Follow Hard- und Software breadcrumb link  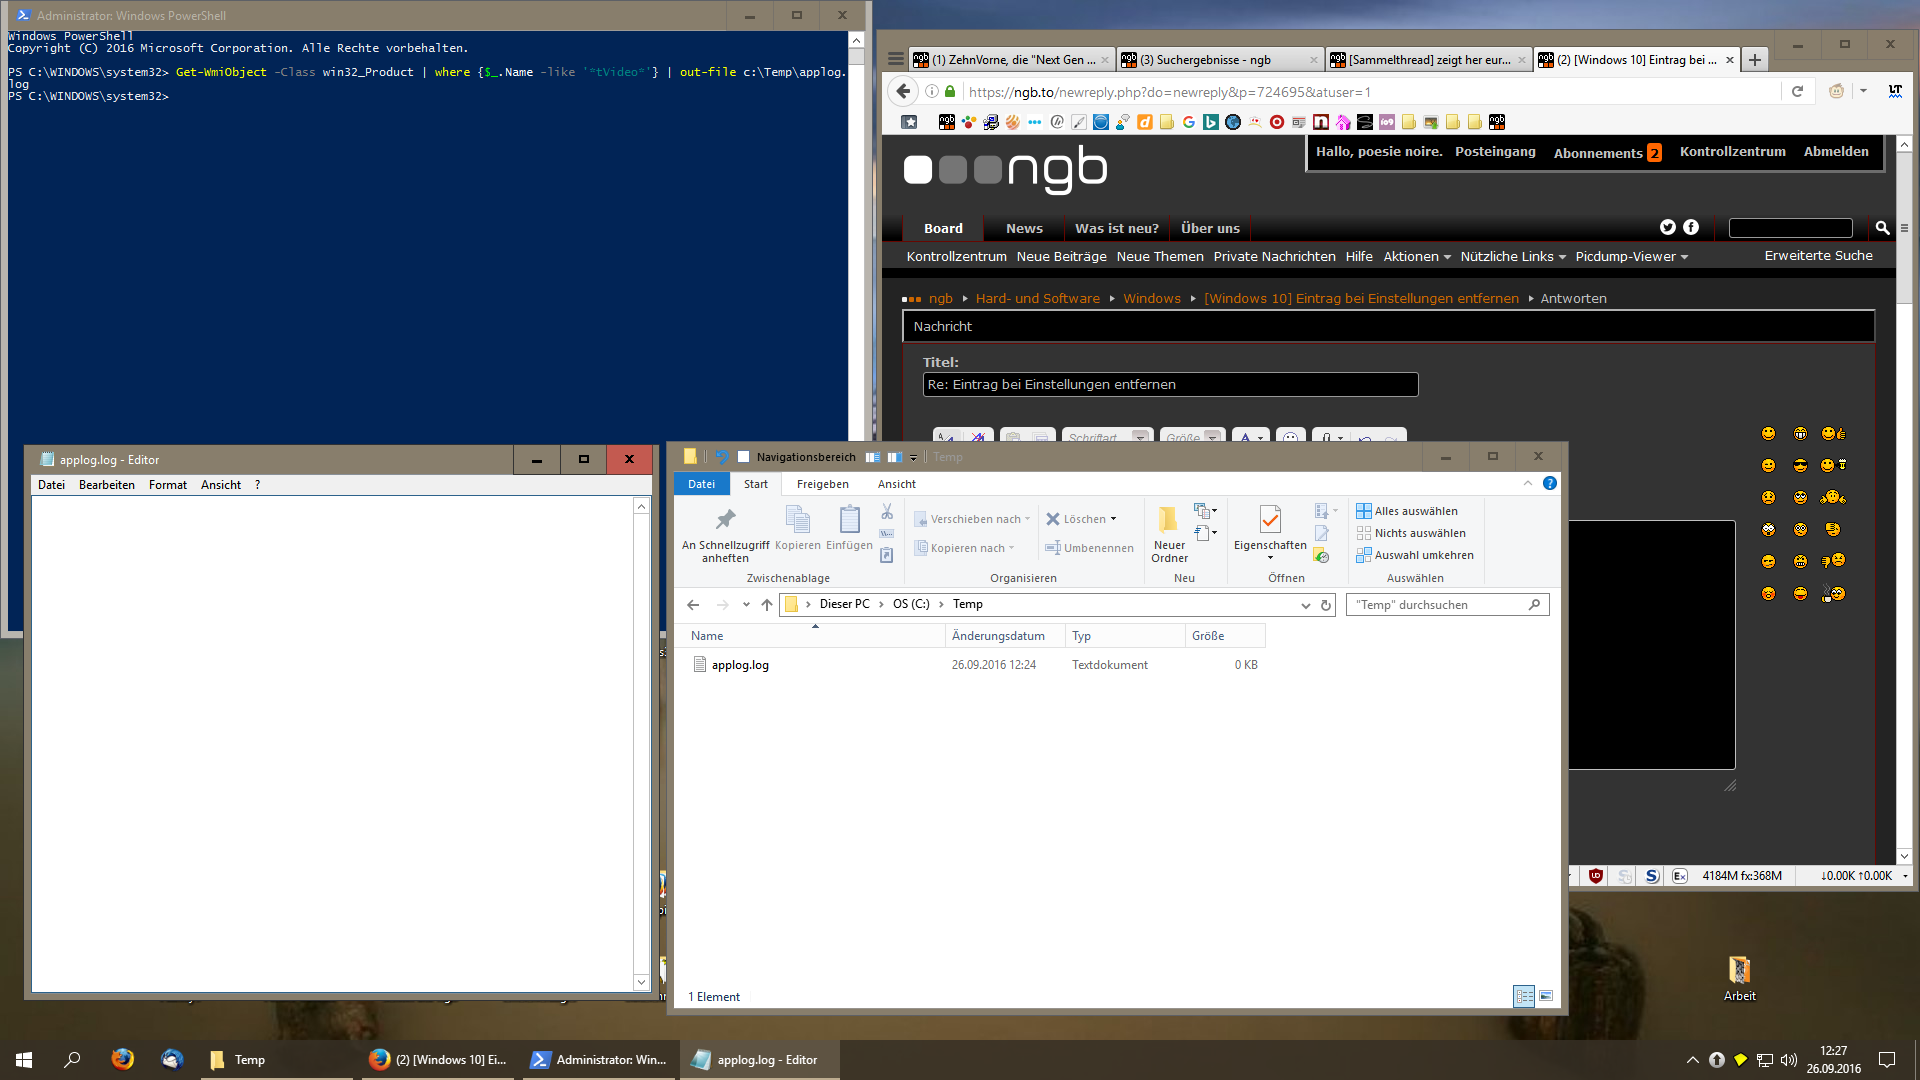(x=1037, y=299)
